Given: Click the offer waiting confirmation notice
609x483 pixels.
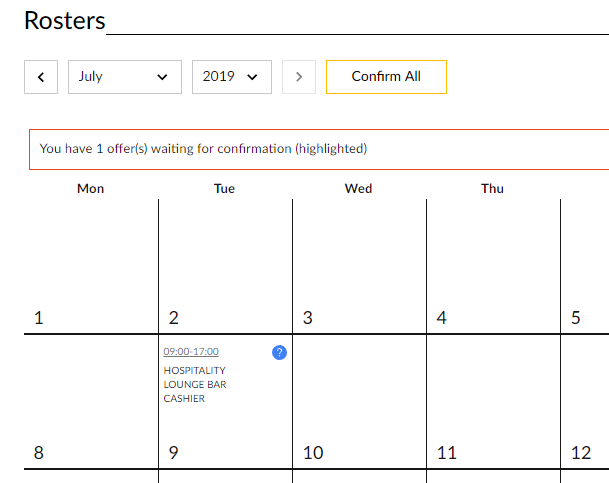Looking at the screenshot, I should pos(319,149).
